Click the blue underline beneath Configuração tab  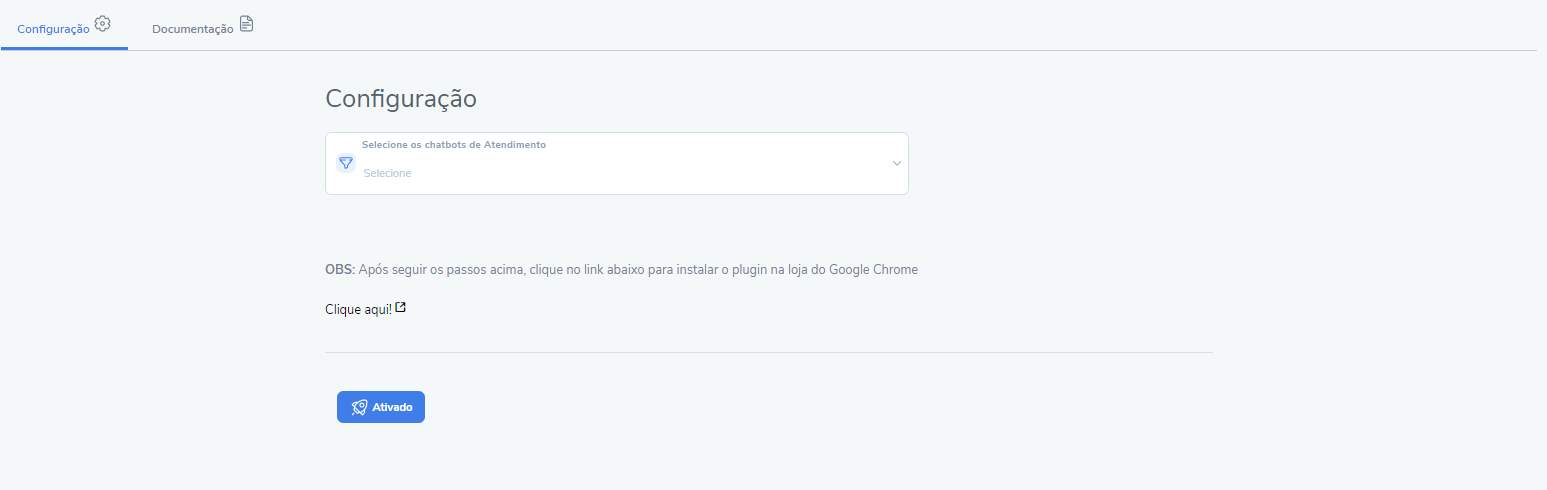[x=64, y=48]
